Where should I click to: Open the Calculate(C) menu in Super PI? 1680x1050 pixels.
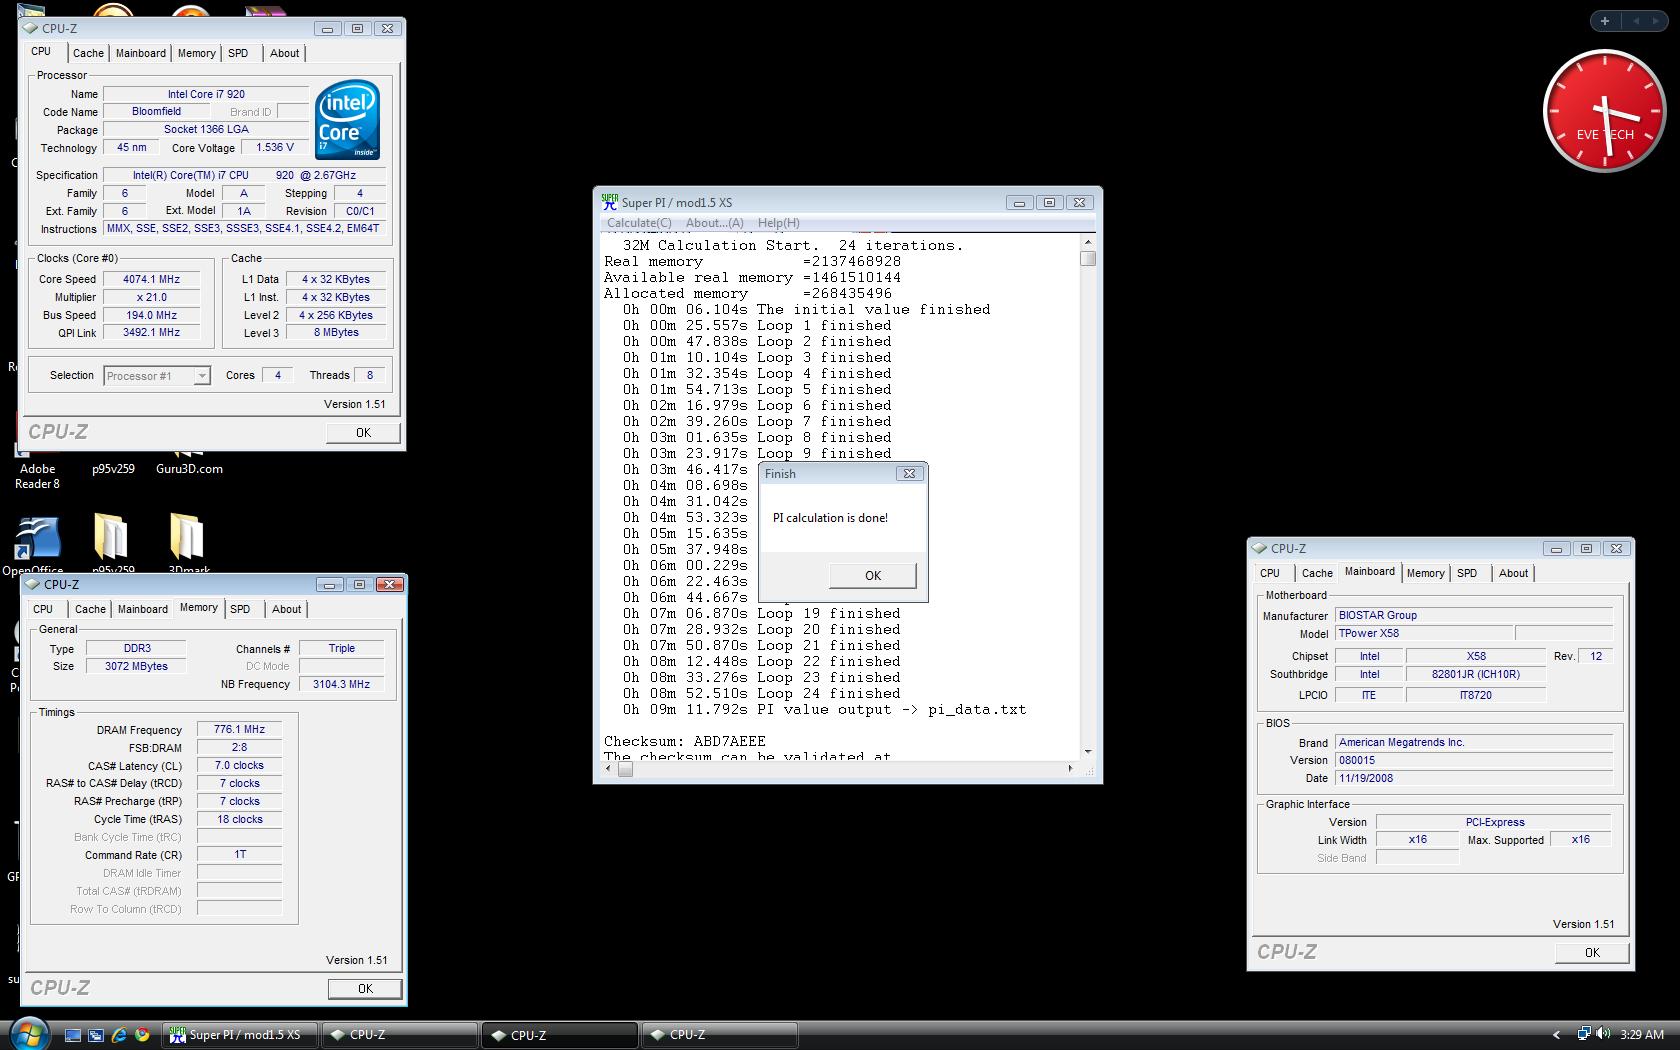(x=639, y=223)
